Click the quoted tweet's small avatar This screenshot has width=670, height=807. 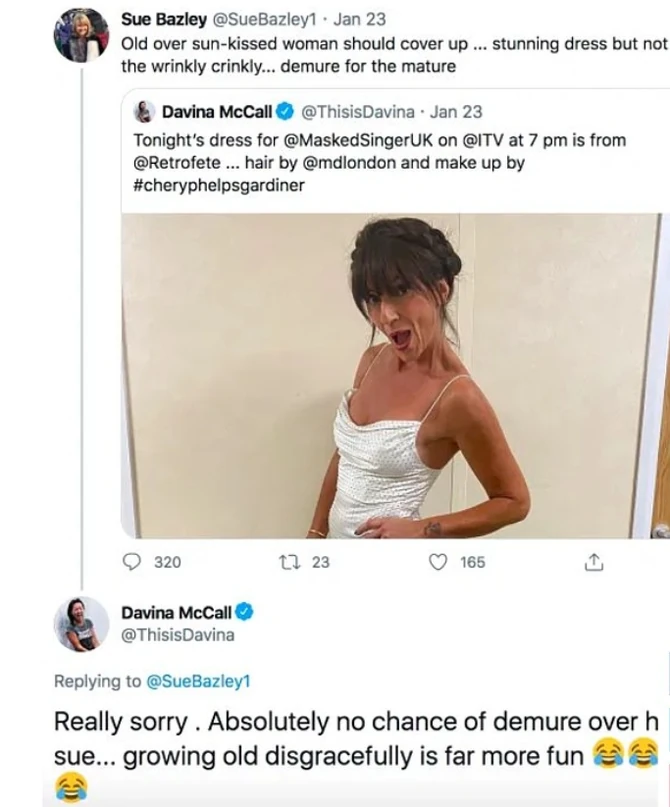[143, 112]
